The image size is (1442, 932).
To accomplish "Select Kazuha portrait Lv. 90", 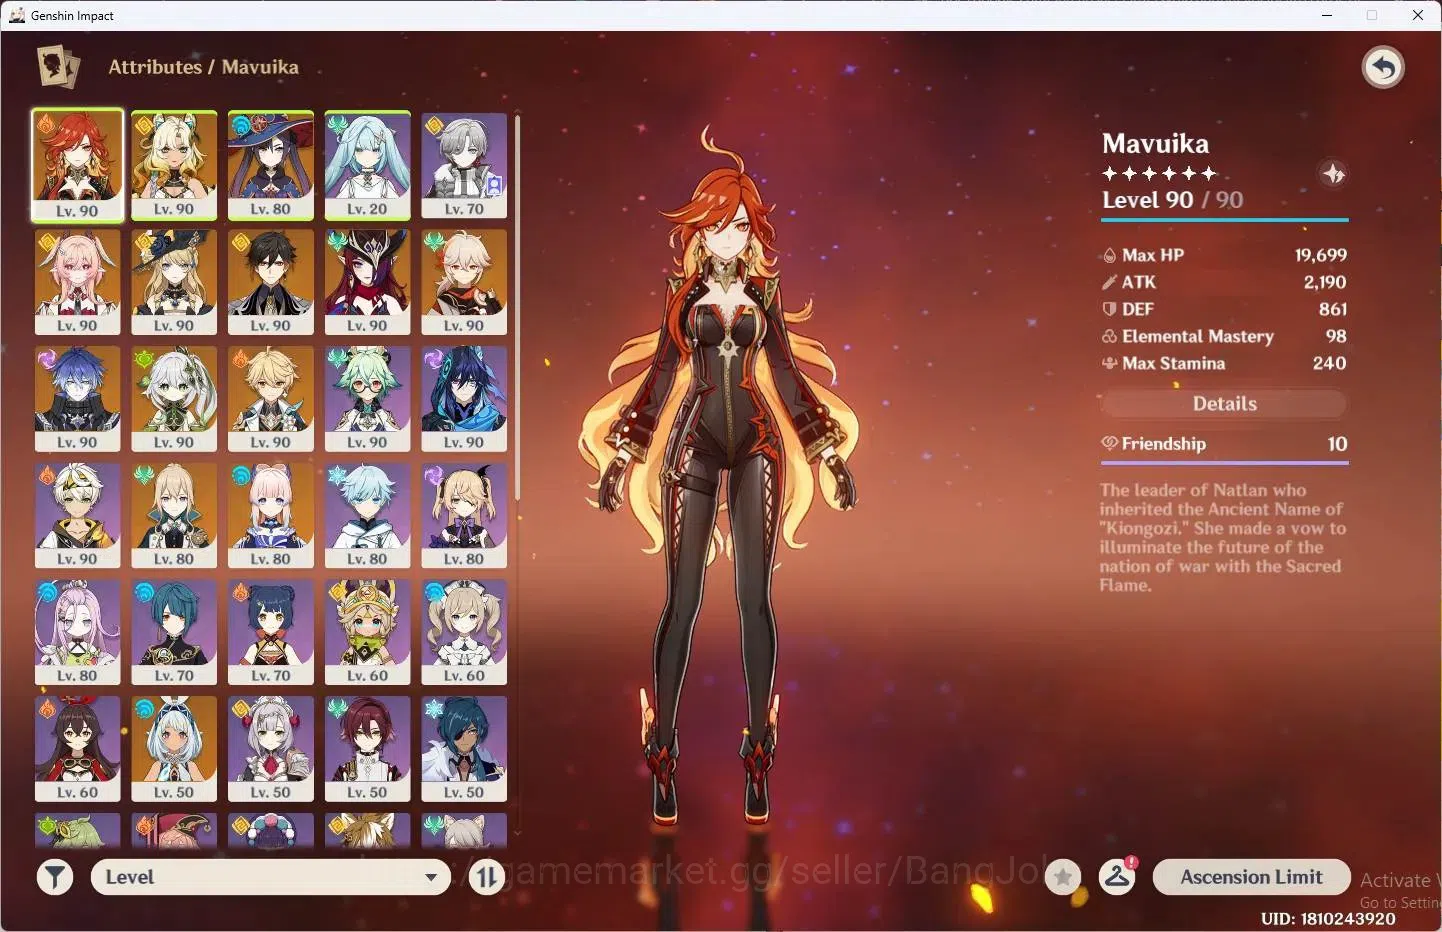I will click(464, 282).
